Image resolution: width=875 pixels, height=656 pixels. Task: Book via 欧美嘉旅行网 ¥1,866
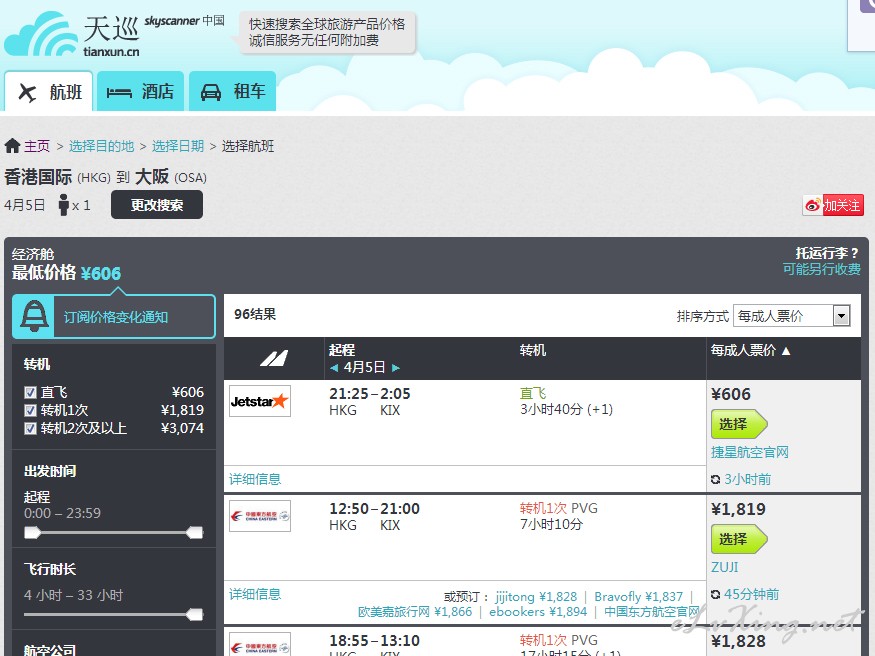pos(415,612)
